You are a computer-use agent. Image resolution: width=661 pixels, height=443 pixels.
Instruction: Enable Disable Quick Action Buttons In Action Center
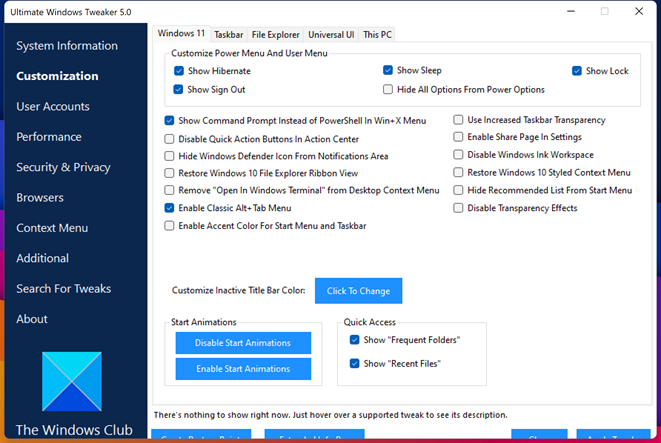pos(169,139)
